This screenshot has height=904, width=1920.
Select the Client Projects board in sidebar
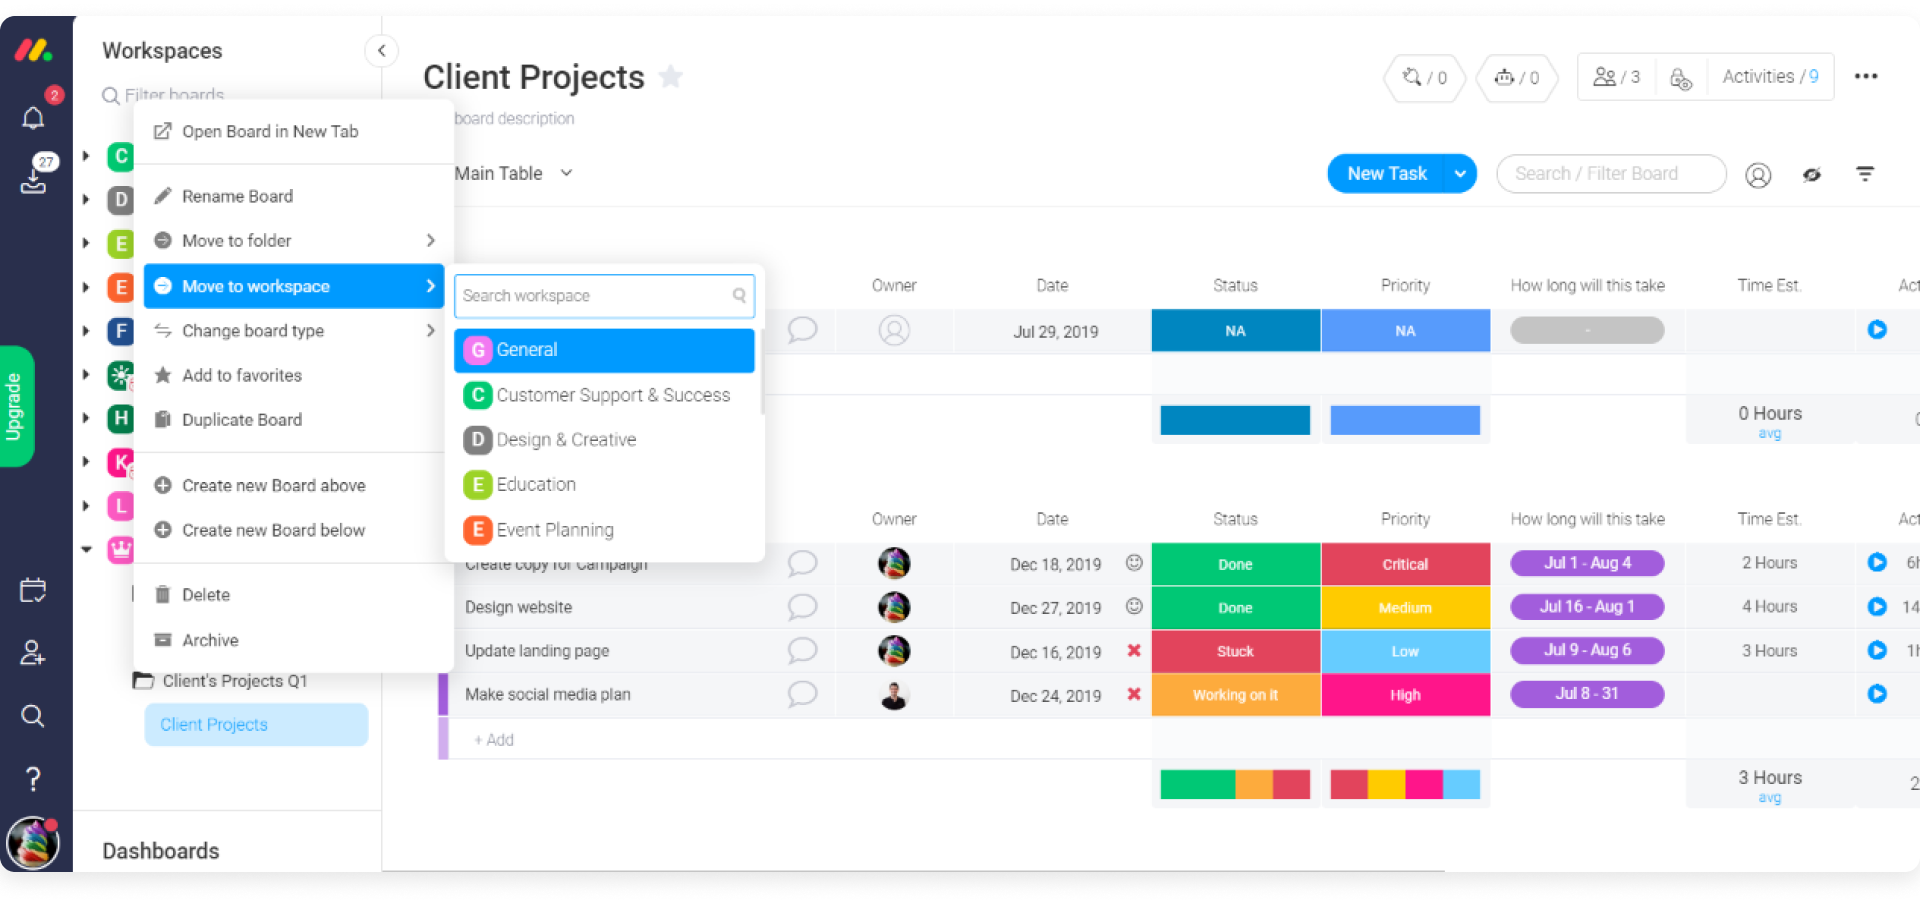(256, 724)
